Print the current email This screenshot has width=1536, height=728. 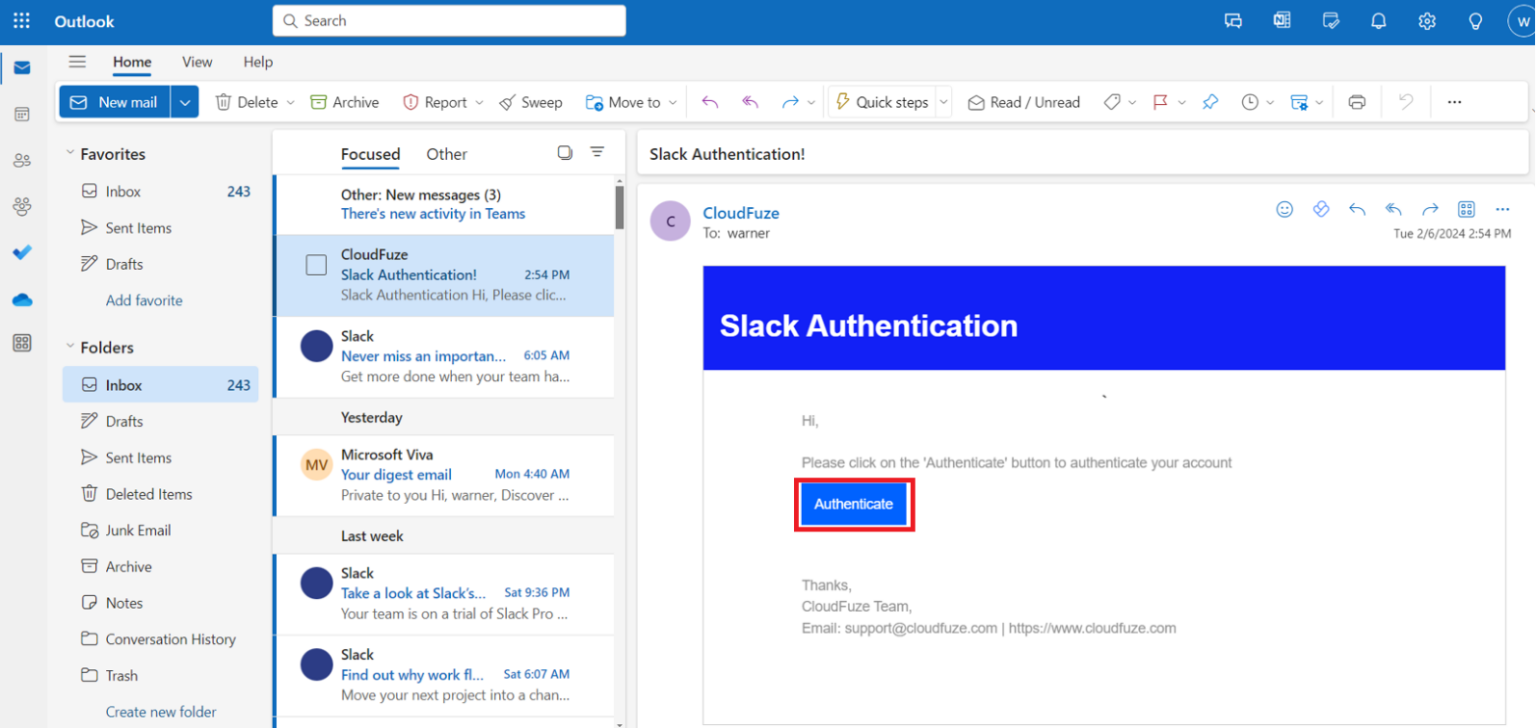click(1356, 101)
